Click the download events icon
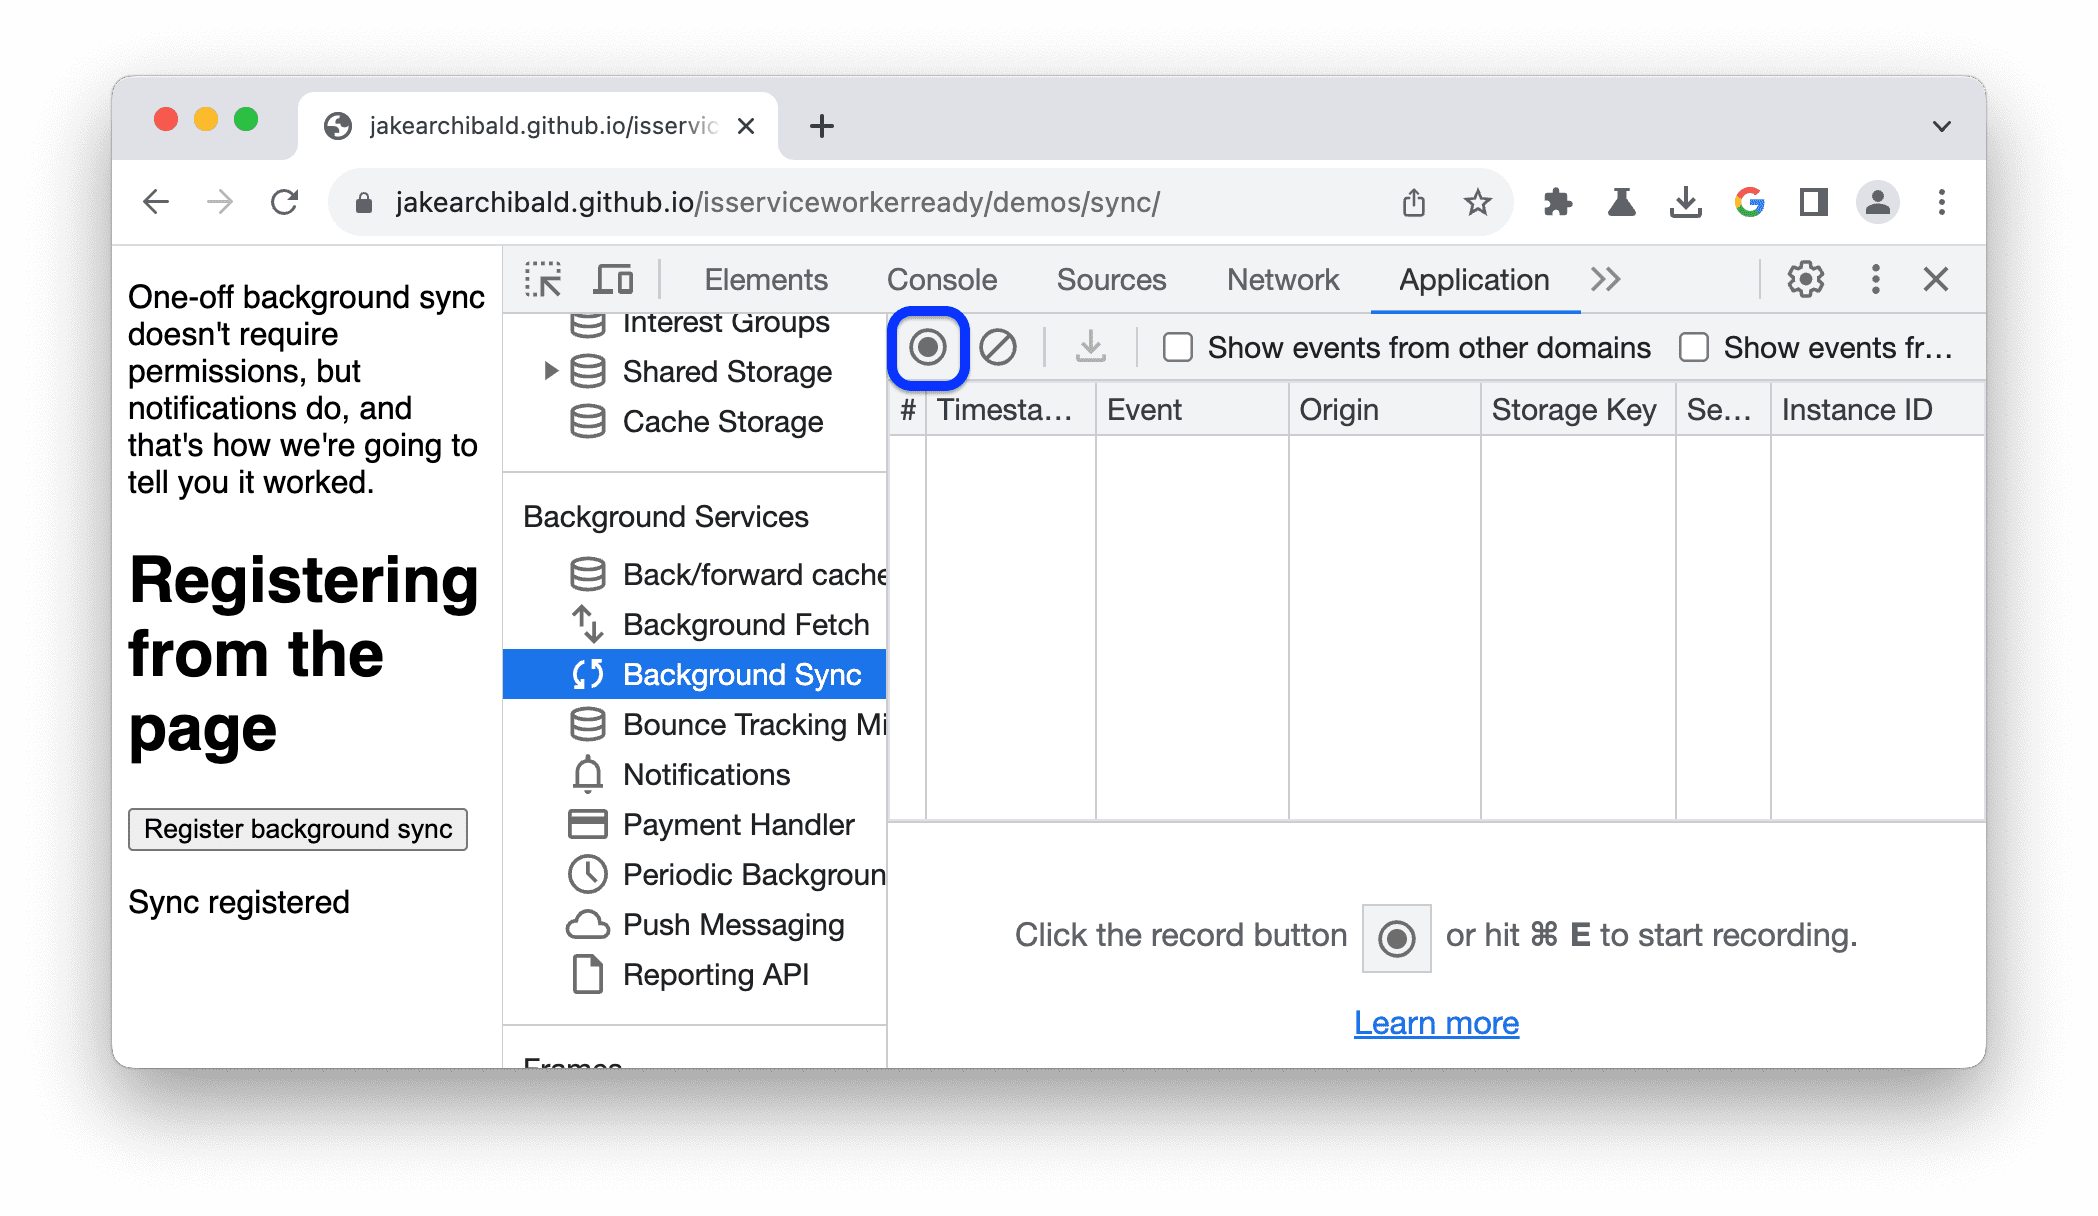The width and height of the screenshot is (2098, 1216). tap(1094, 347)
